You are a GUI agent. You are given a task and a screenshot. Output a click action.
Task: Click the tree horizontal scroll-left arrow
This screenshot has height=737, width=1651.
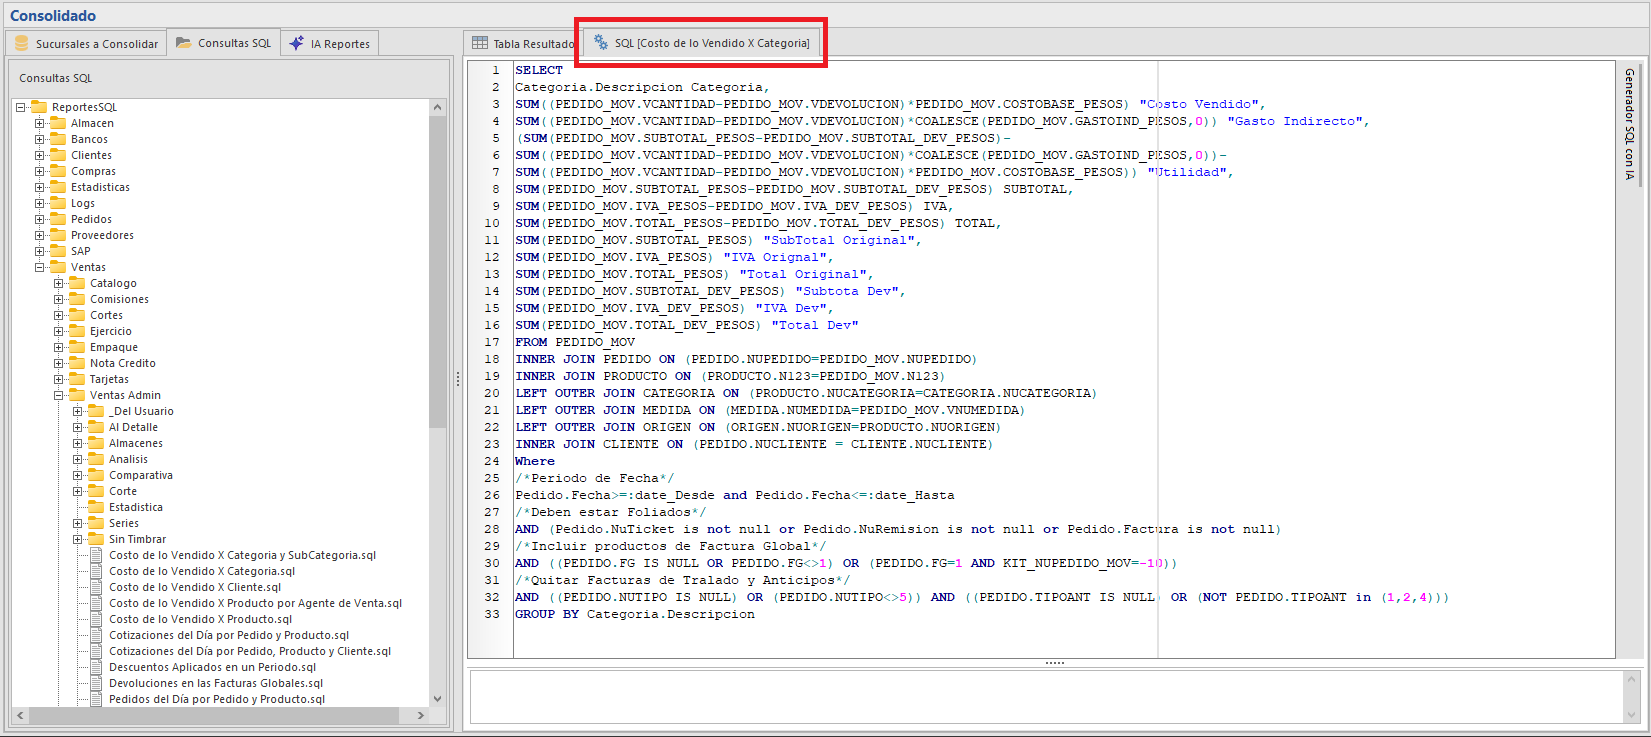click(x=20, y=715)
